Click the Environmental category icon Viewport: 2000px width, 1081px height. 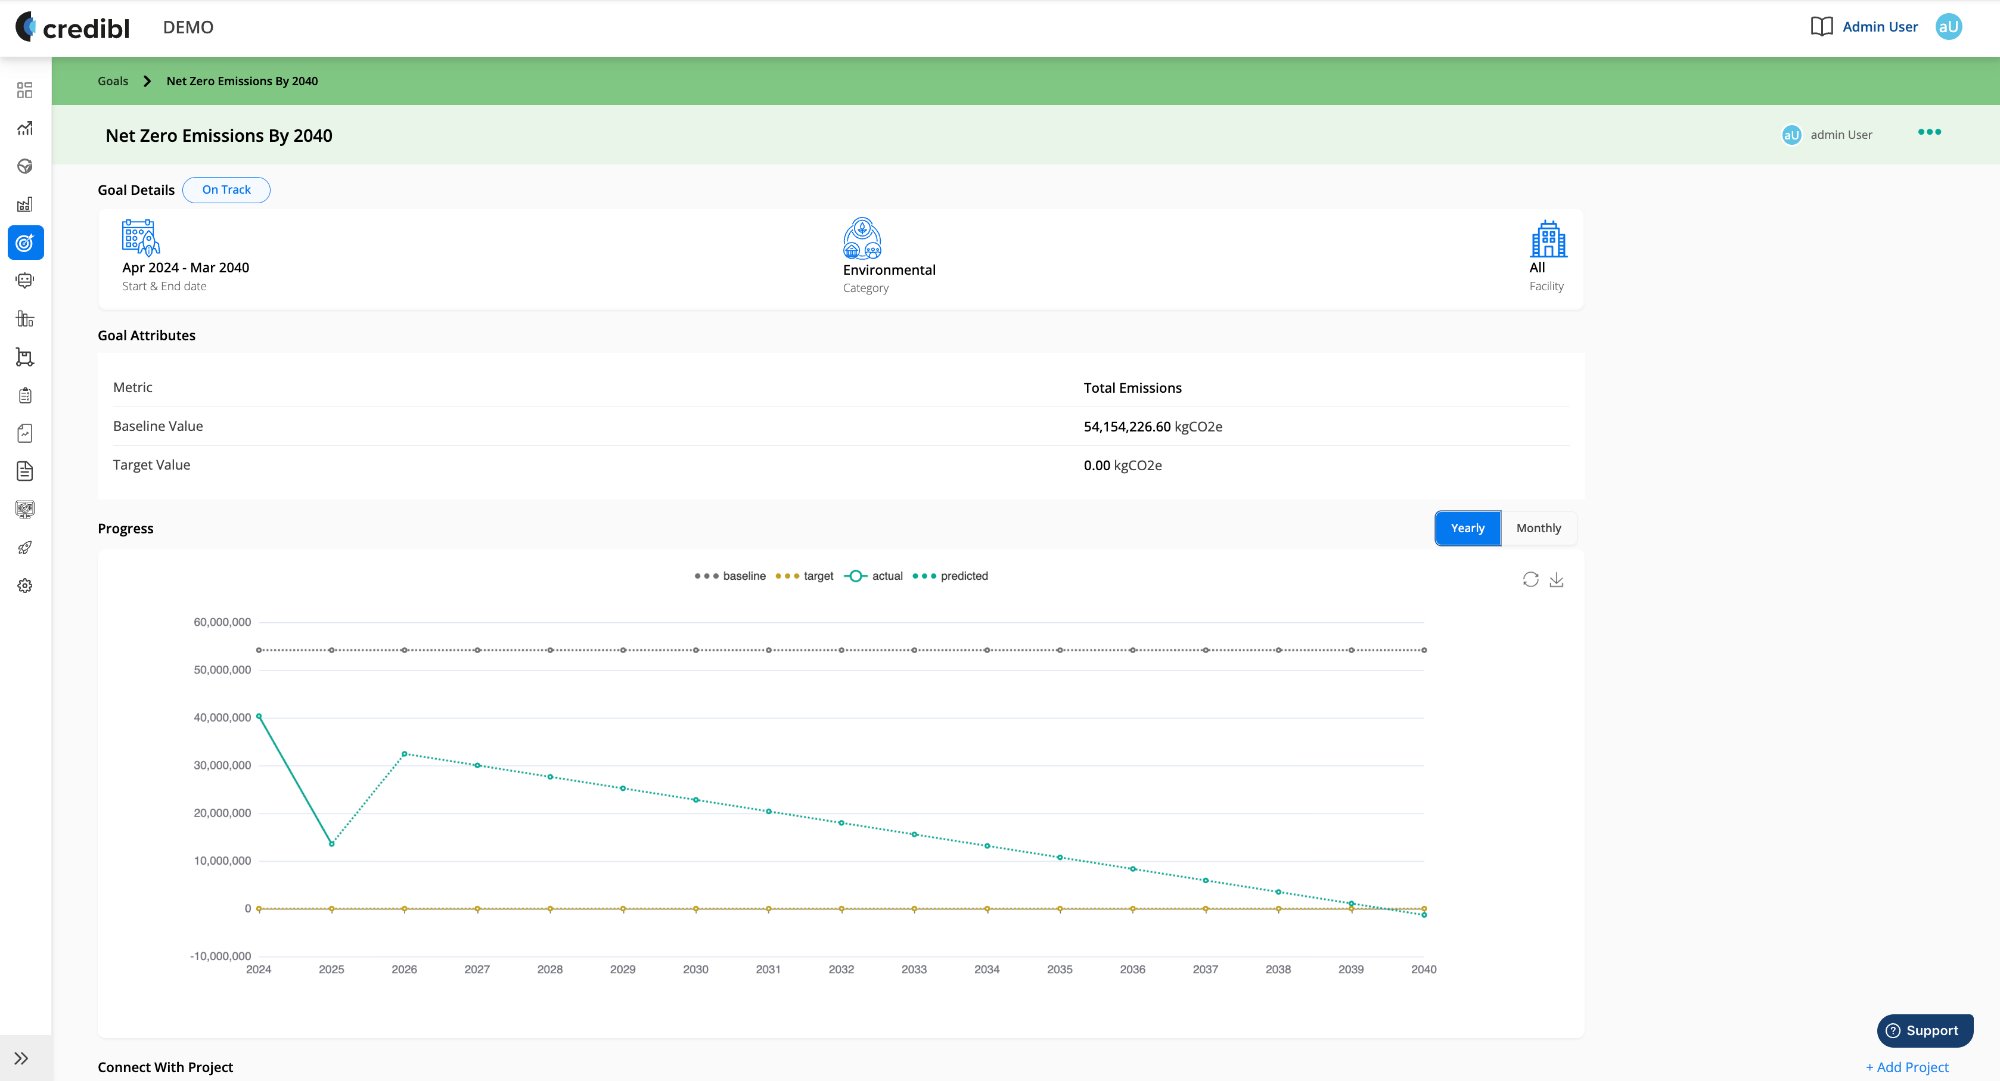862,238
